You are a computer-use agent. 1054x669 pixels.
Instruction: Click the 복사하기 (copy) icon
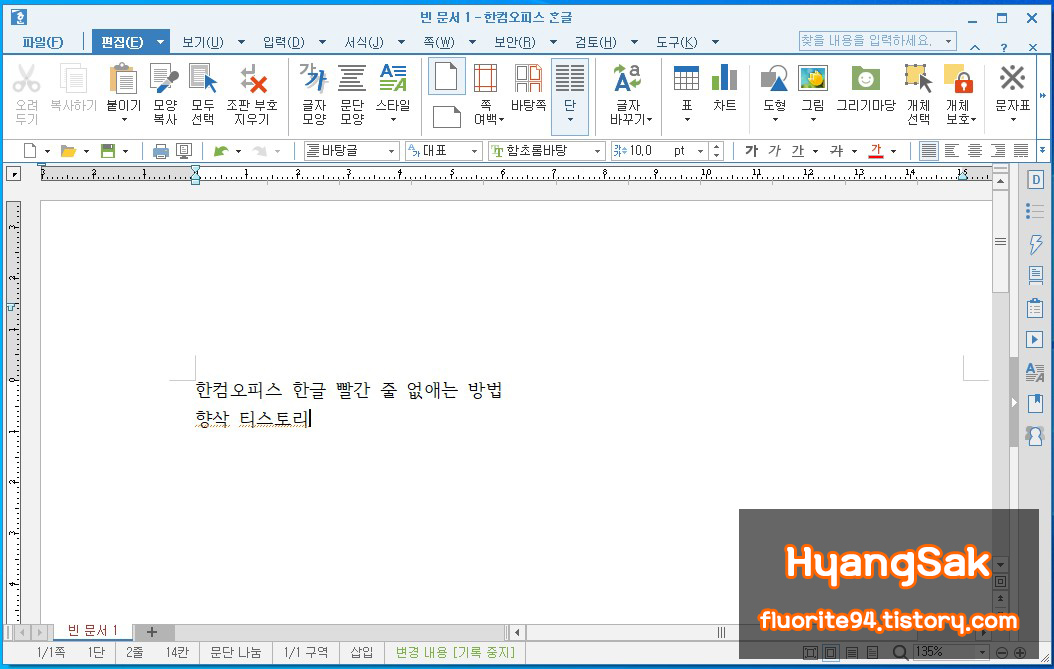pos(73,78)
